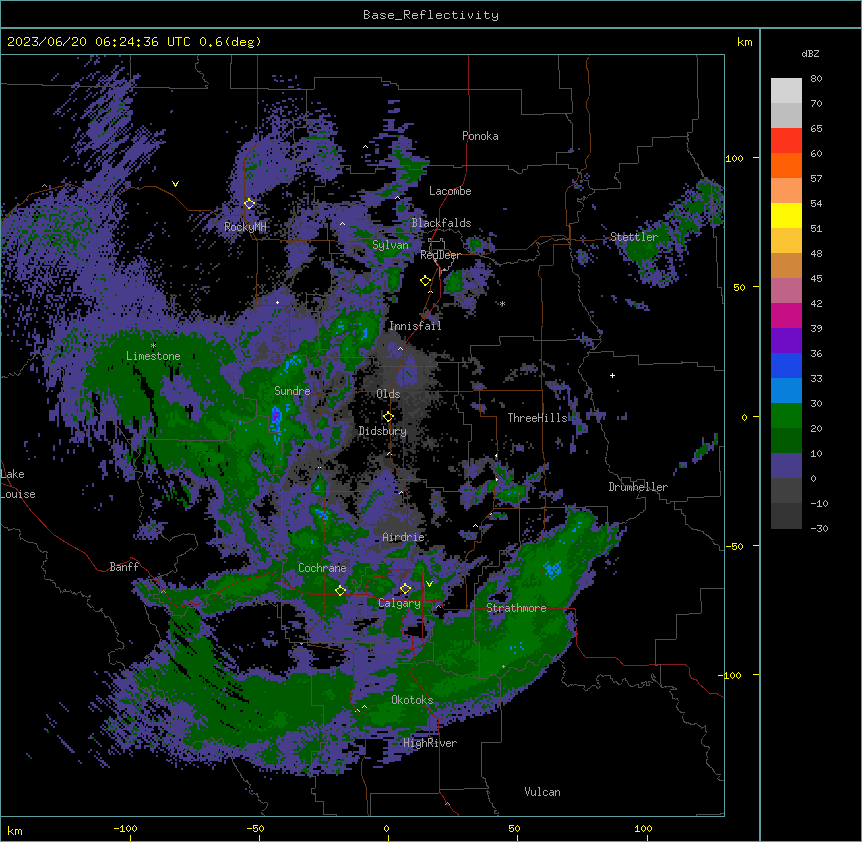Click the ThreeHills town label
The width and height of the screenshot is (862, 842).
pos(537,418)
